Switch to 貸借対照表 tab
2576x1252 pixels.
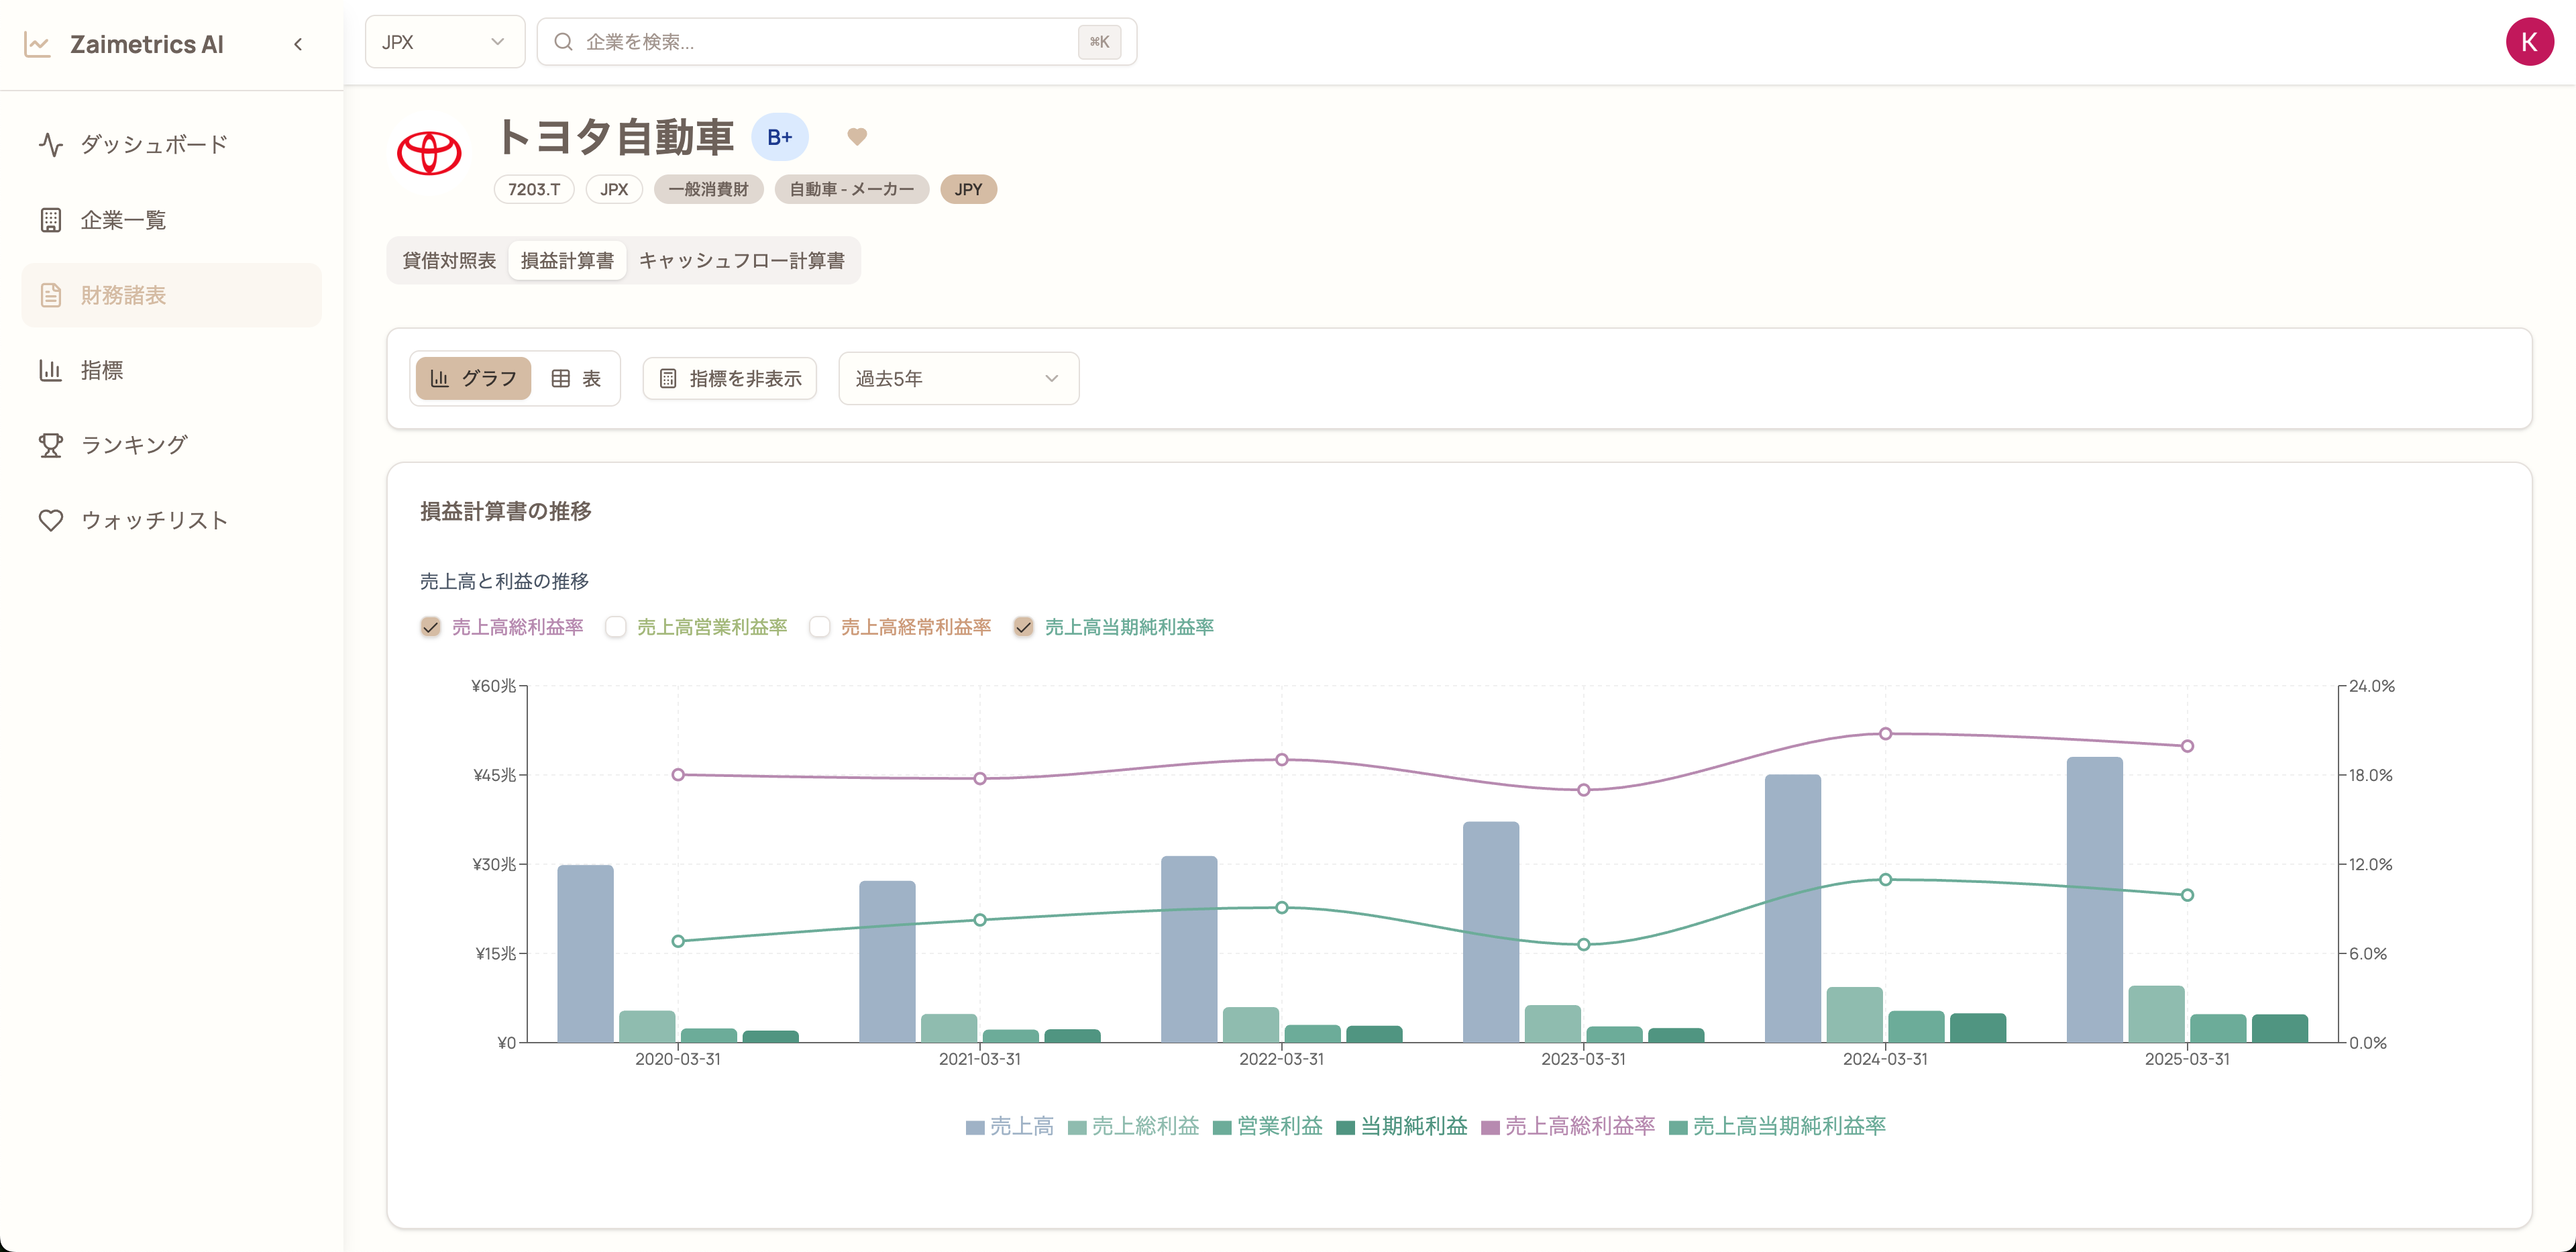click(x=449, y=261)
